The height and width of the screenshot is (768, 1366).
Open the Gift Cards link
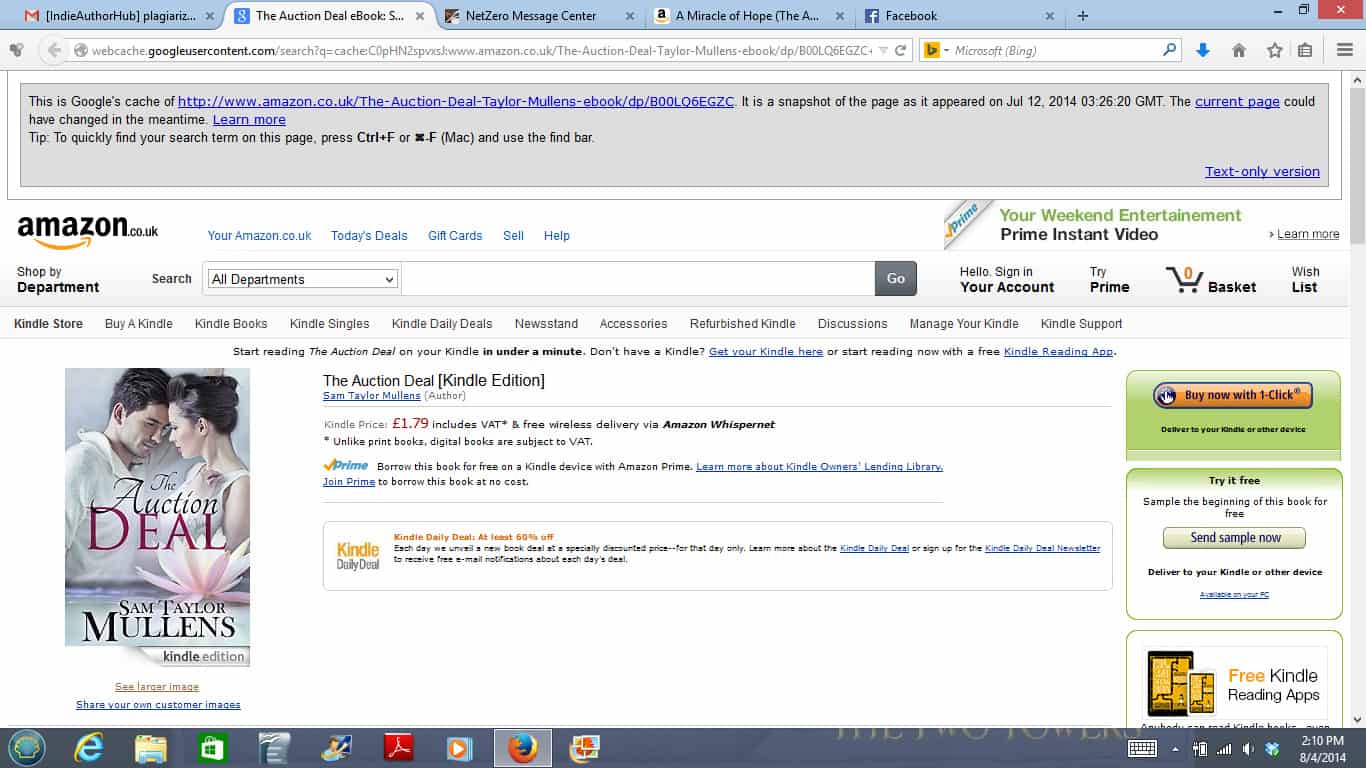(x=455, y=235)
